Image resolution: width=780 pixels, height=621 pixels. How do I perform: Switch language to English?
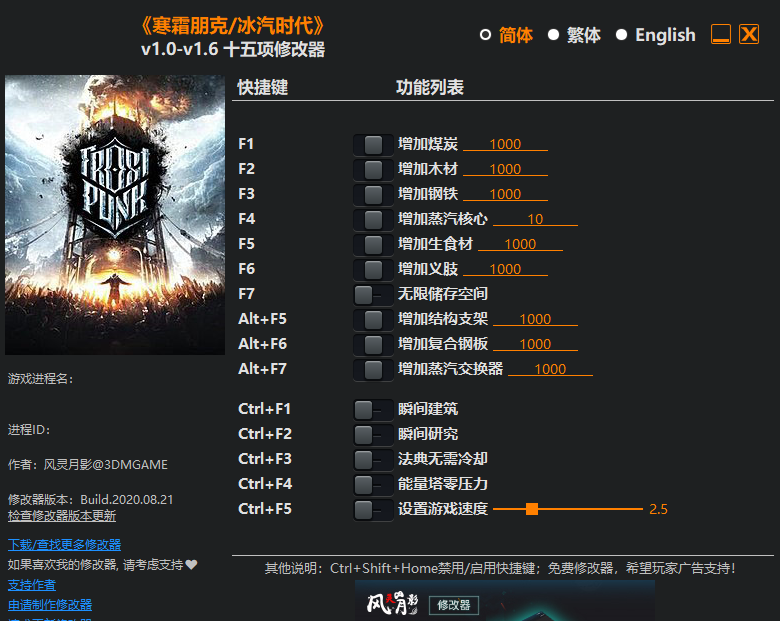click(621, 35)
